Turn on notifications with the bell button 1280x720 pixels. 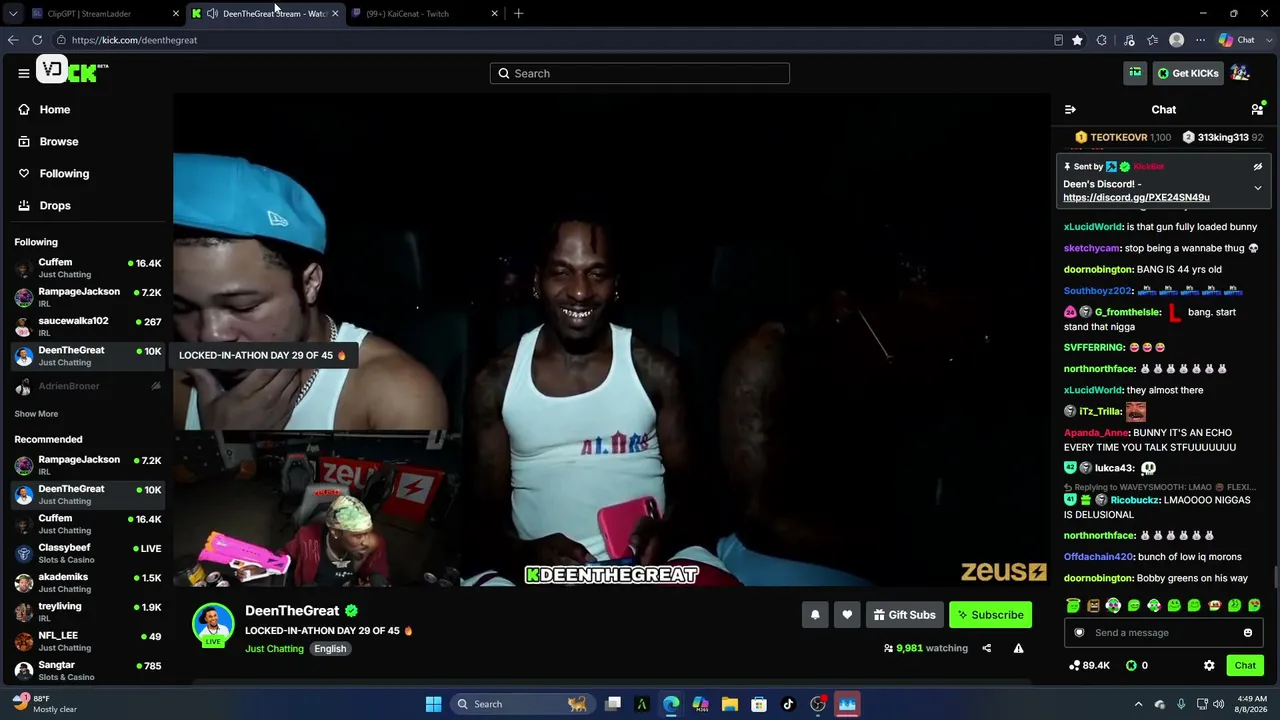click(x=815, y=615)
